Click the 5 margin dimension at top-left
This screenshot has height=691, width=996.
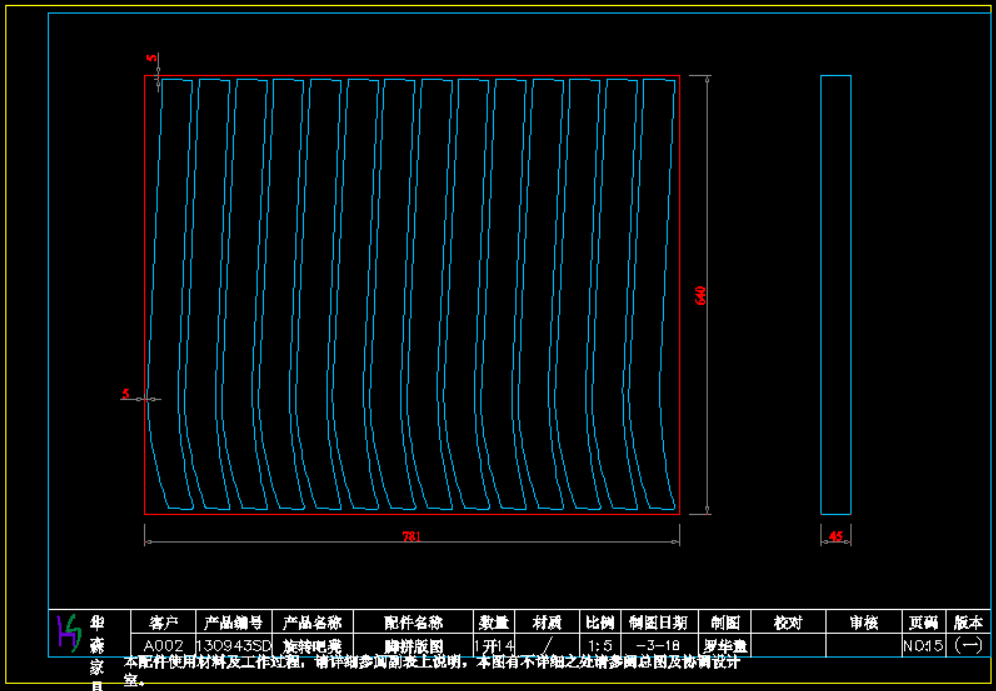coord(151,58)
